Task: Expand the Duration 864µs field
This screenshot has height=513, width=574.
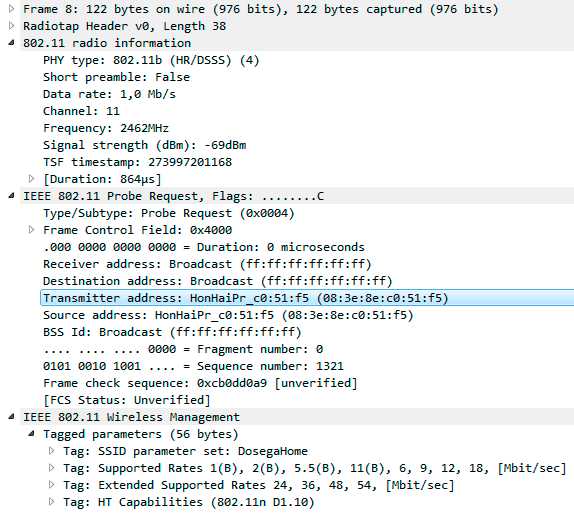Action: pos(31,179)
